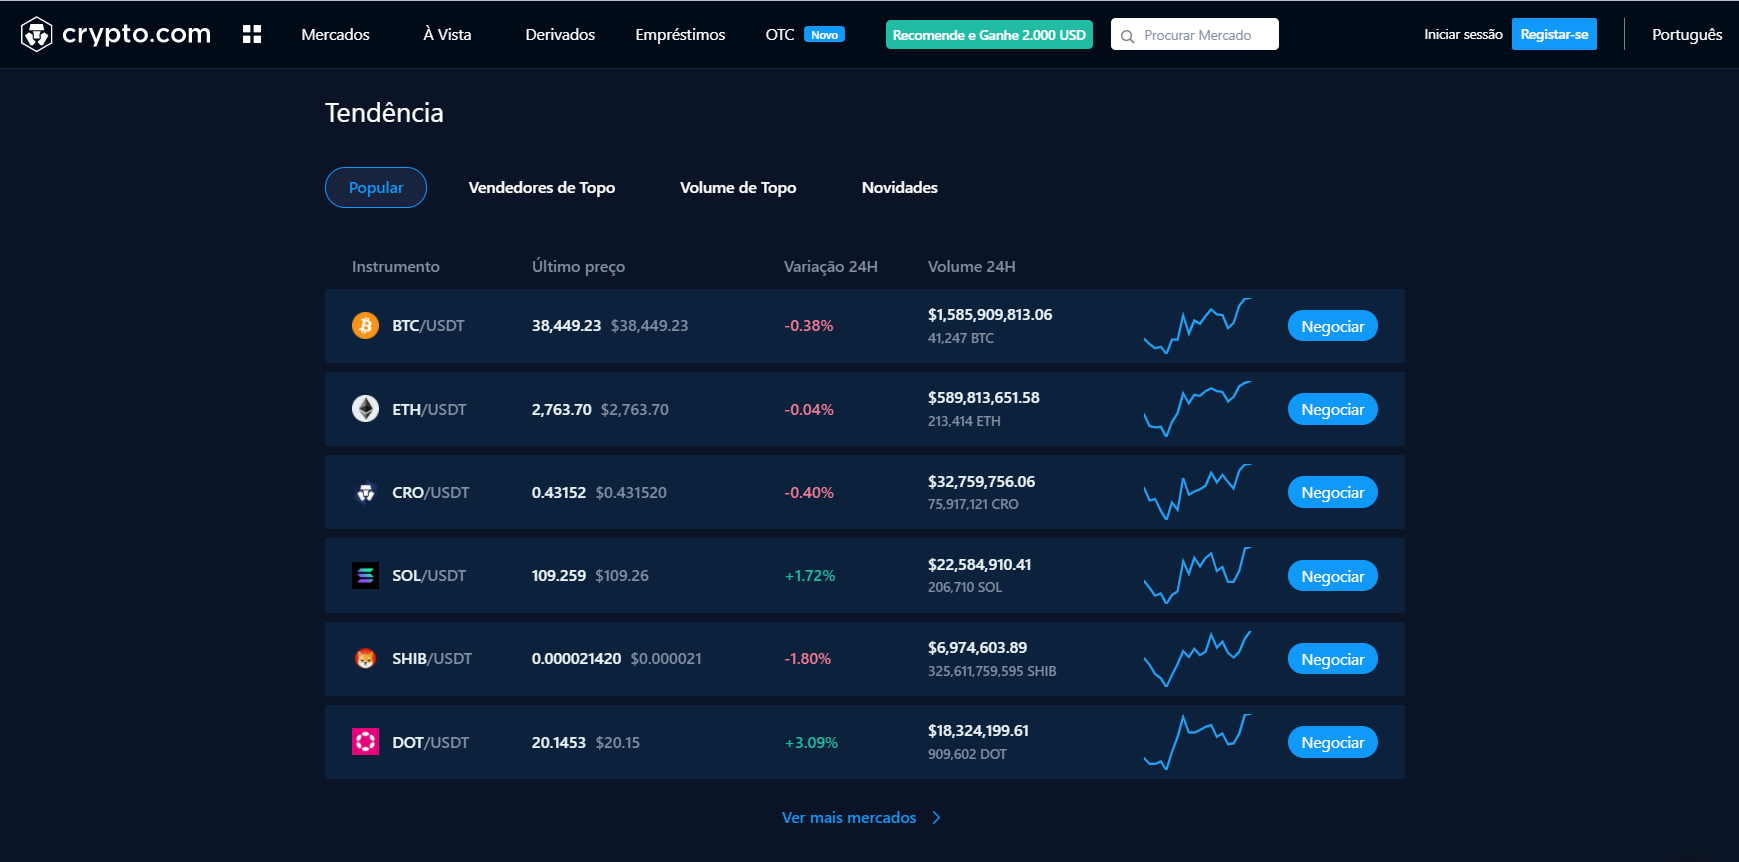Click the search magnifier icon

point(1127,36)
